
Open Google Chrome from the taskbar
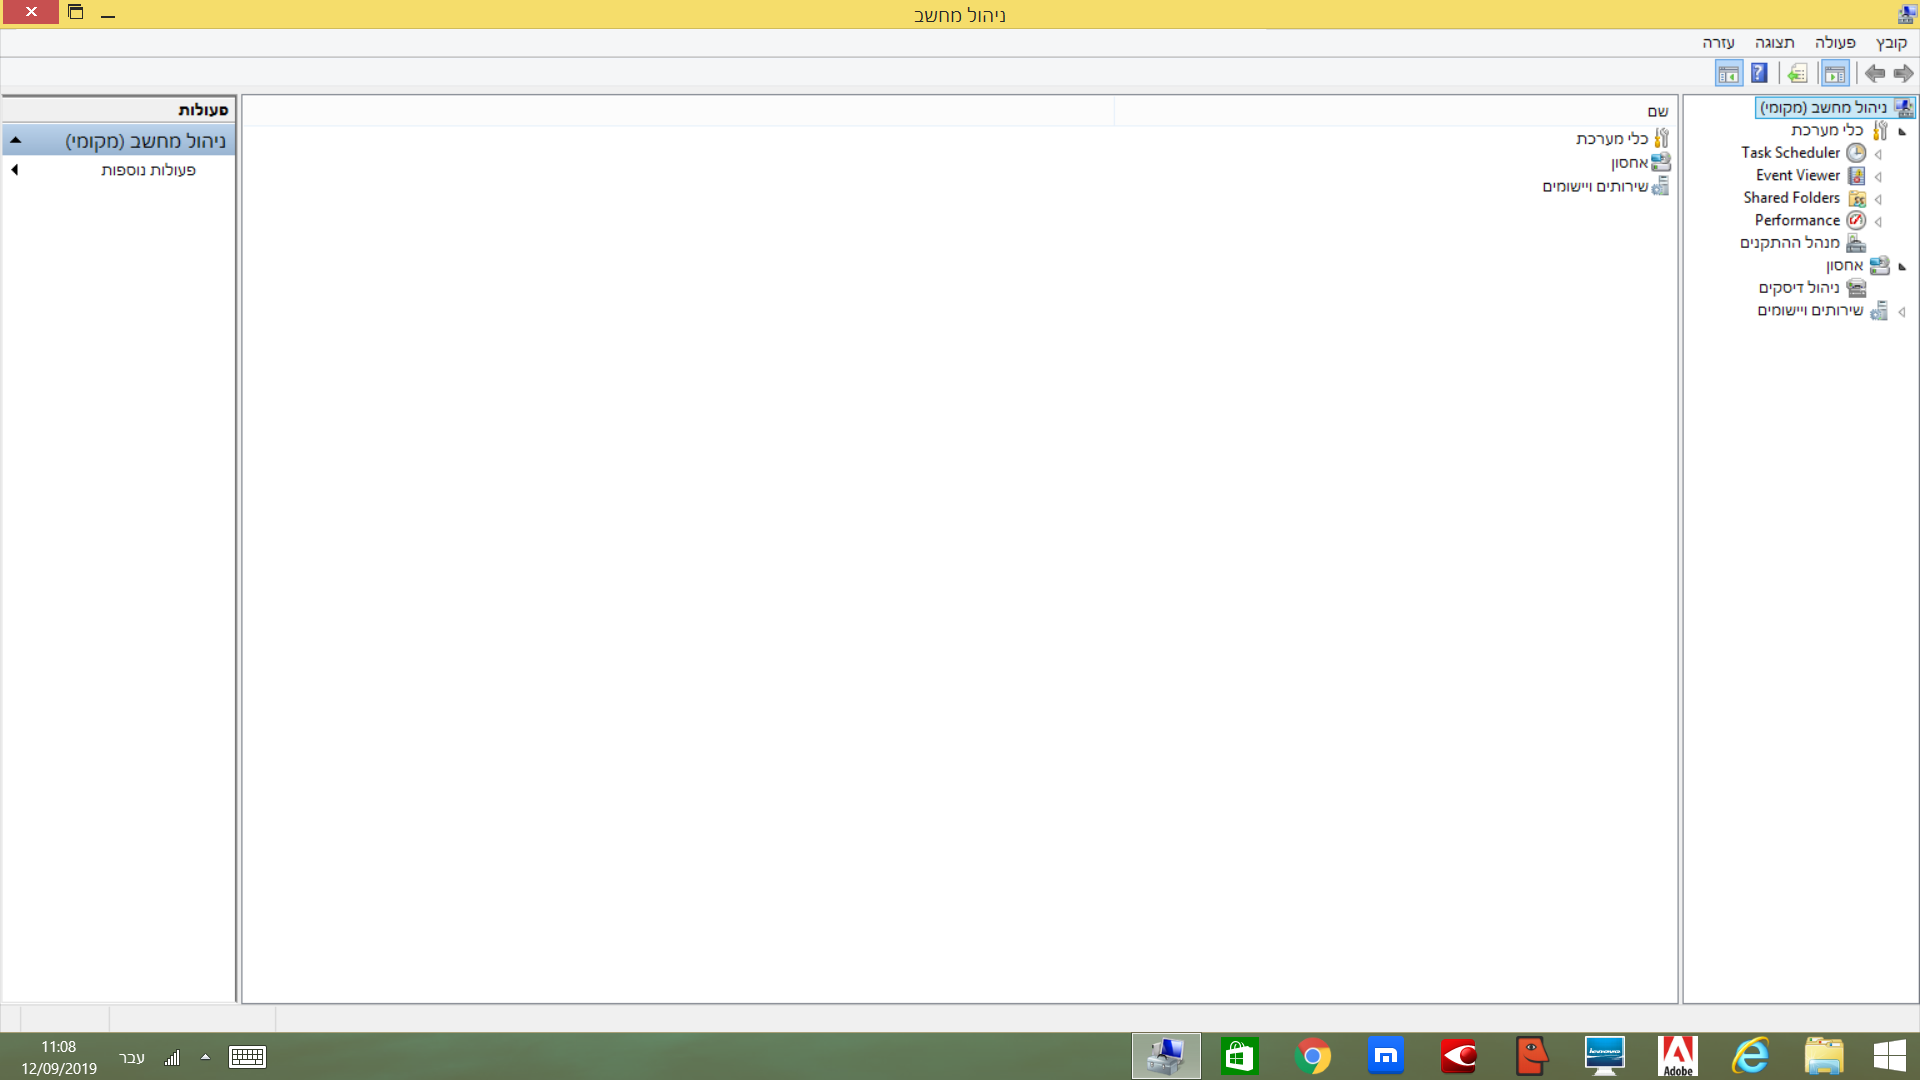(1312, 1056)
